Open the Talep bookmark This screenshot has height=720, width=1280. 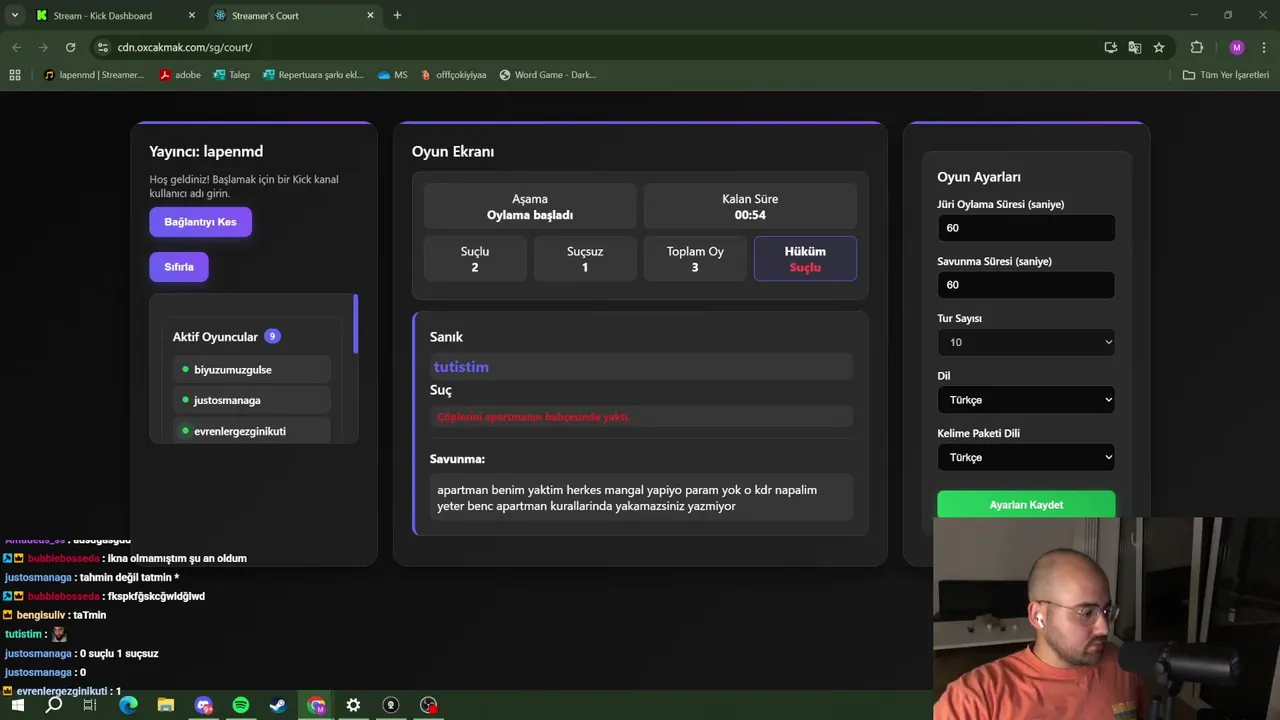tap(232, 75)
